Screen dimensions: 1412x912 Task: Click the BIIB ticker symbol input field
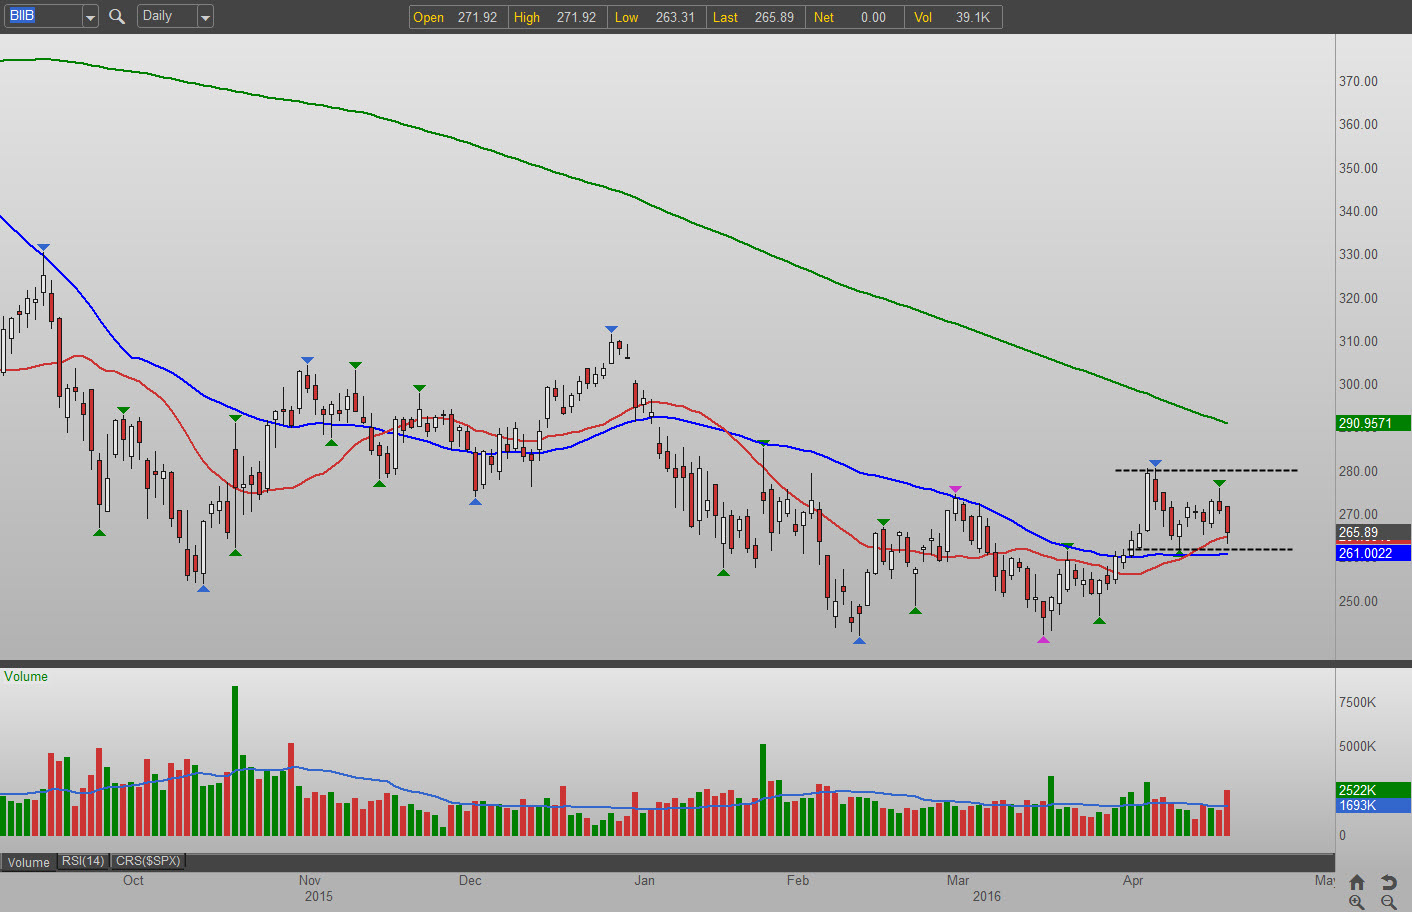[42, 17]
